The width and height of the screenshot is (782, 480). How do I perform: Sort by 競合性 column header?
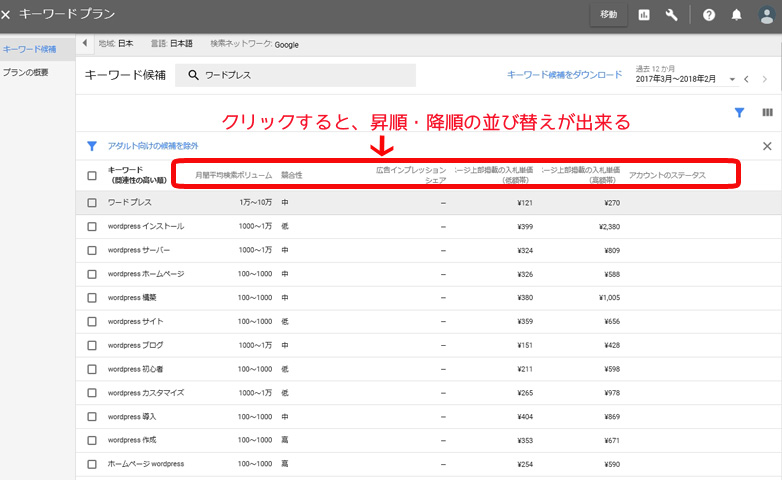coord(292,175)
